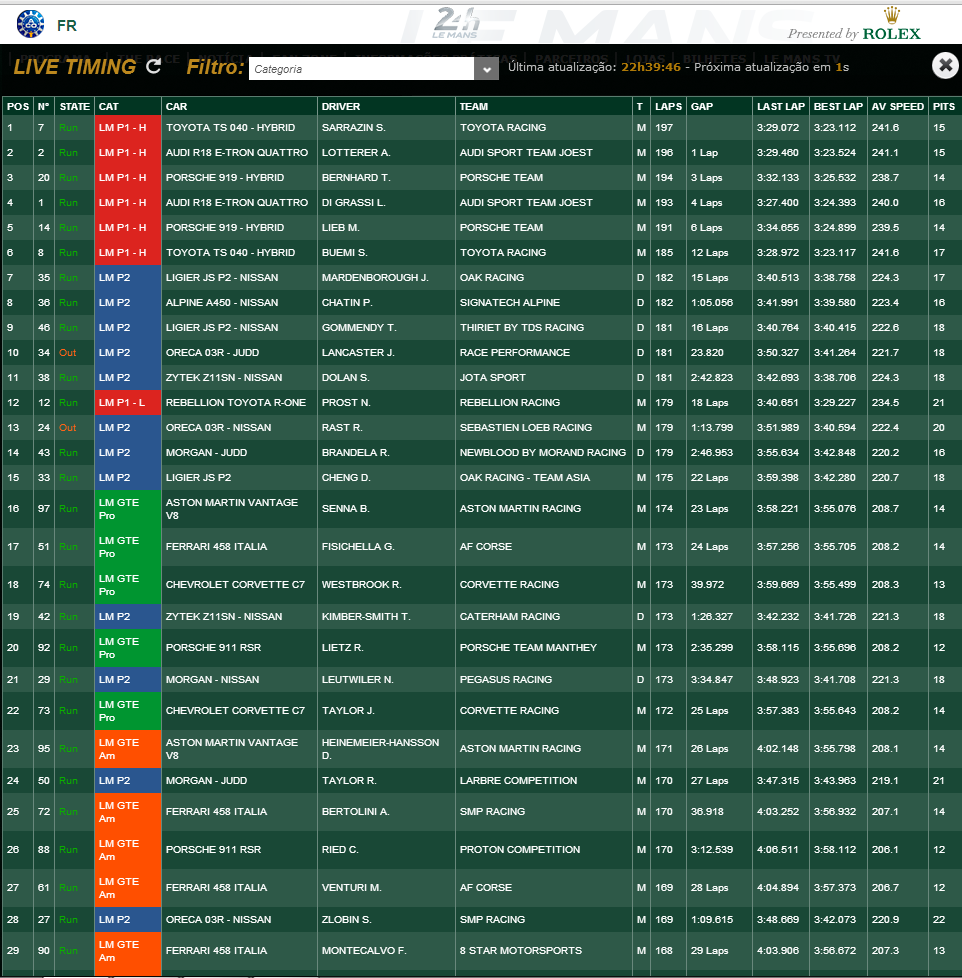The width and height of the screenshot is (962, 978).
Task: Switch language using the FR link
Action: point(67,25)
